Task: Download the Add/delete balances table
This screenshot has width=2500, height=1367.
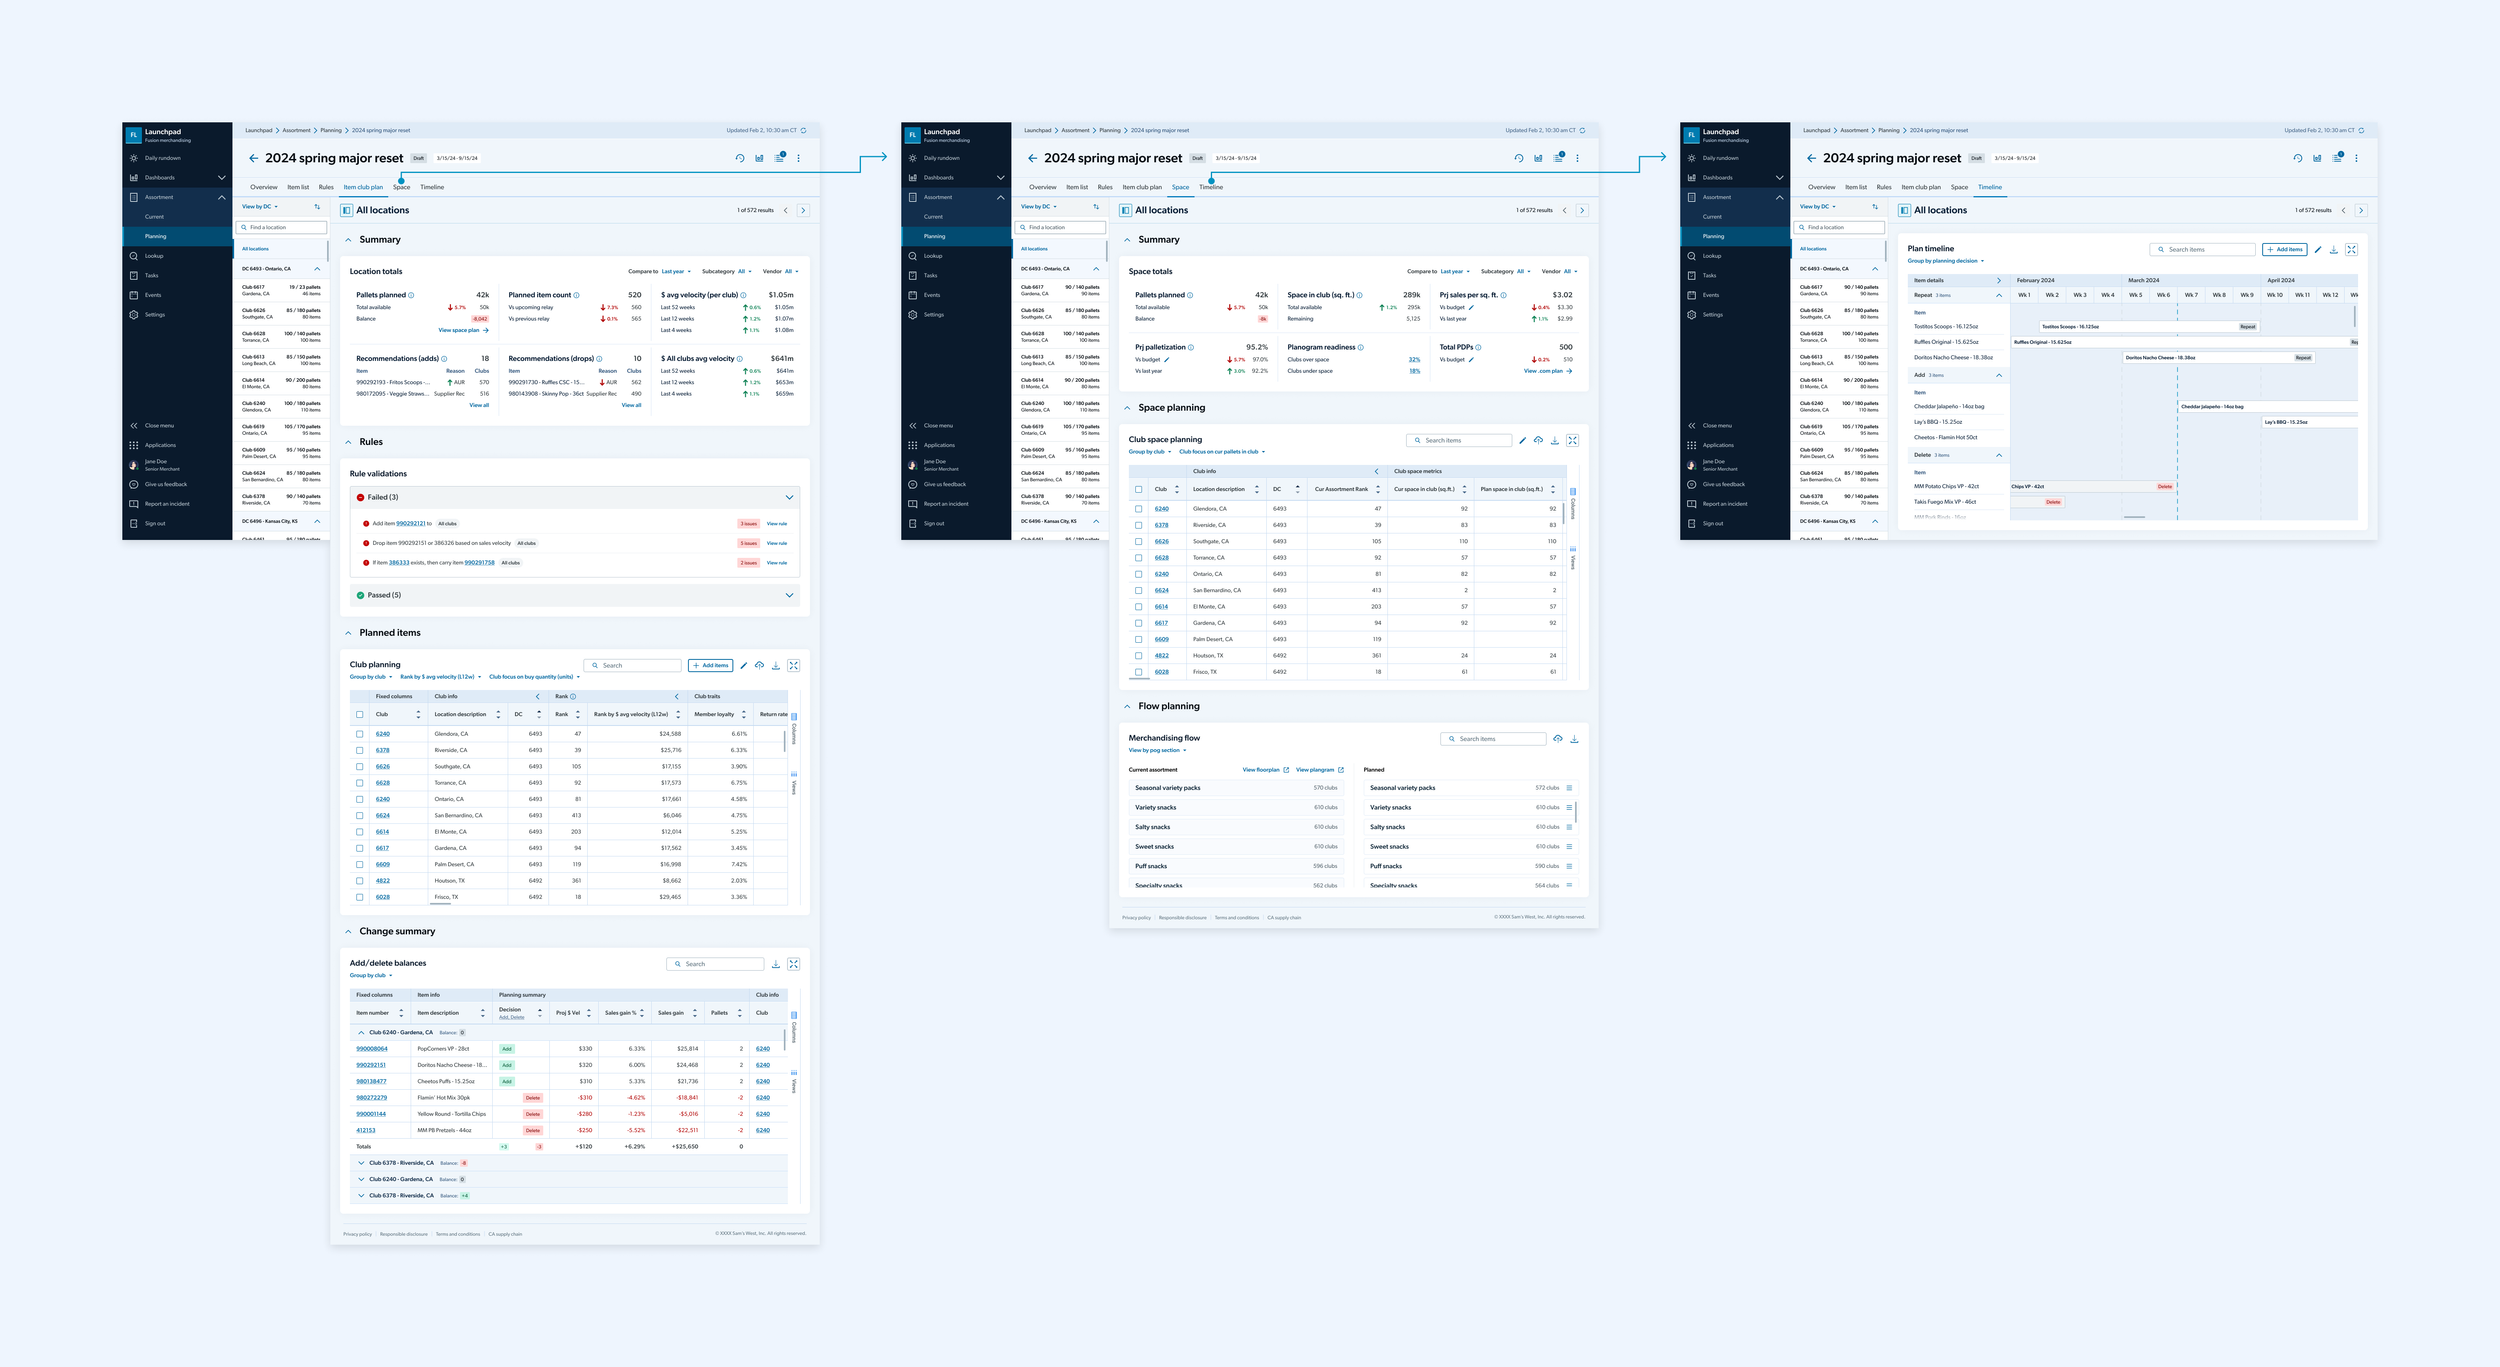Action: (775, 964)
